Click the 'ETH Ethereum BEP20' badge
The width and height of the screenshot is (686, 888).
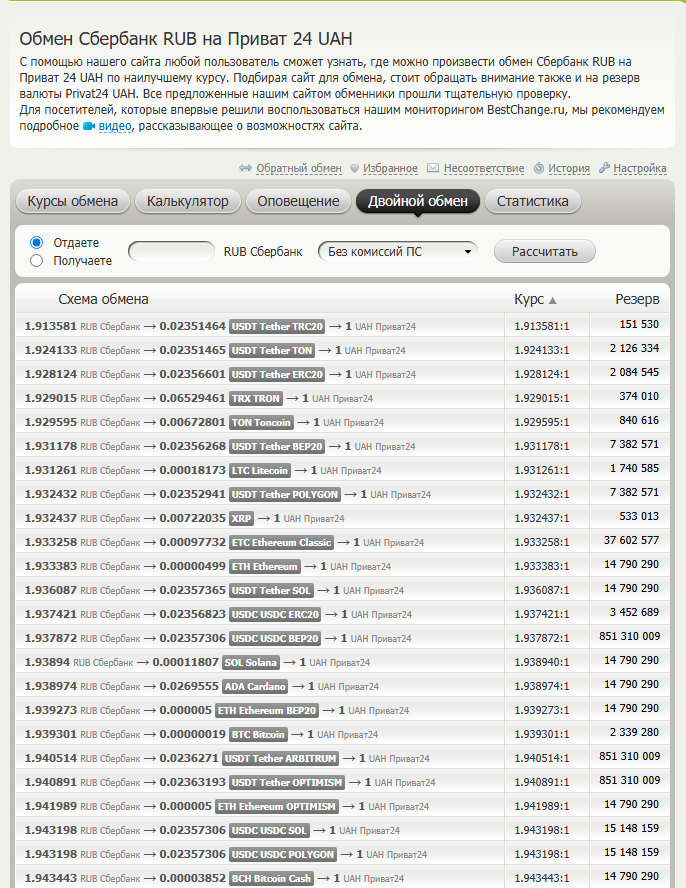[x=267, y=710]
